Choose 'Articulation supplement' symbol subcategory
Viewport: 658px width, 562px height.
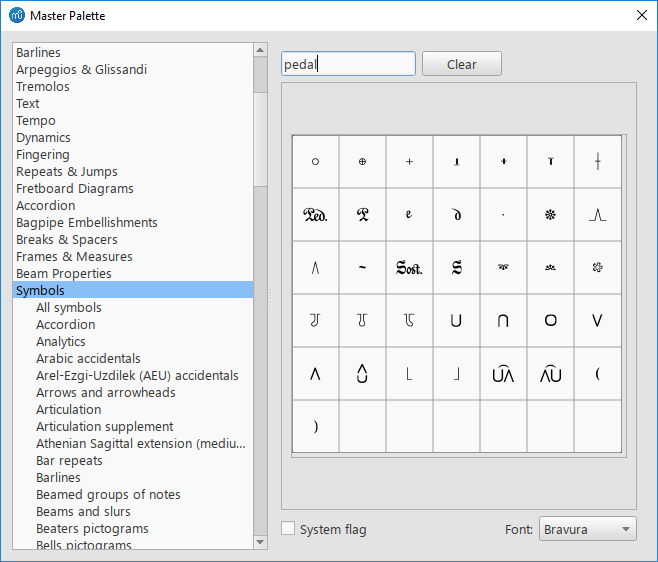point(104,427)
